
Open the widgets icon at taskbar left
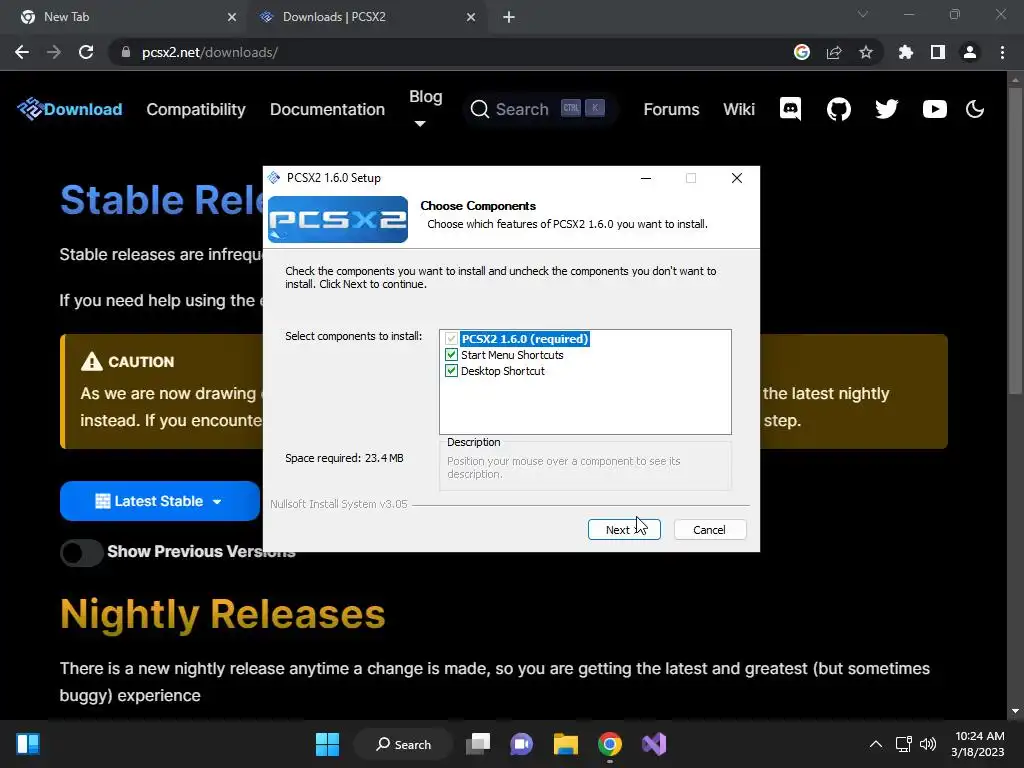point(28,744)
